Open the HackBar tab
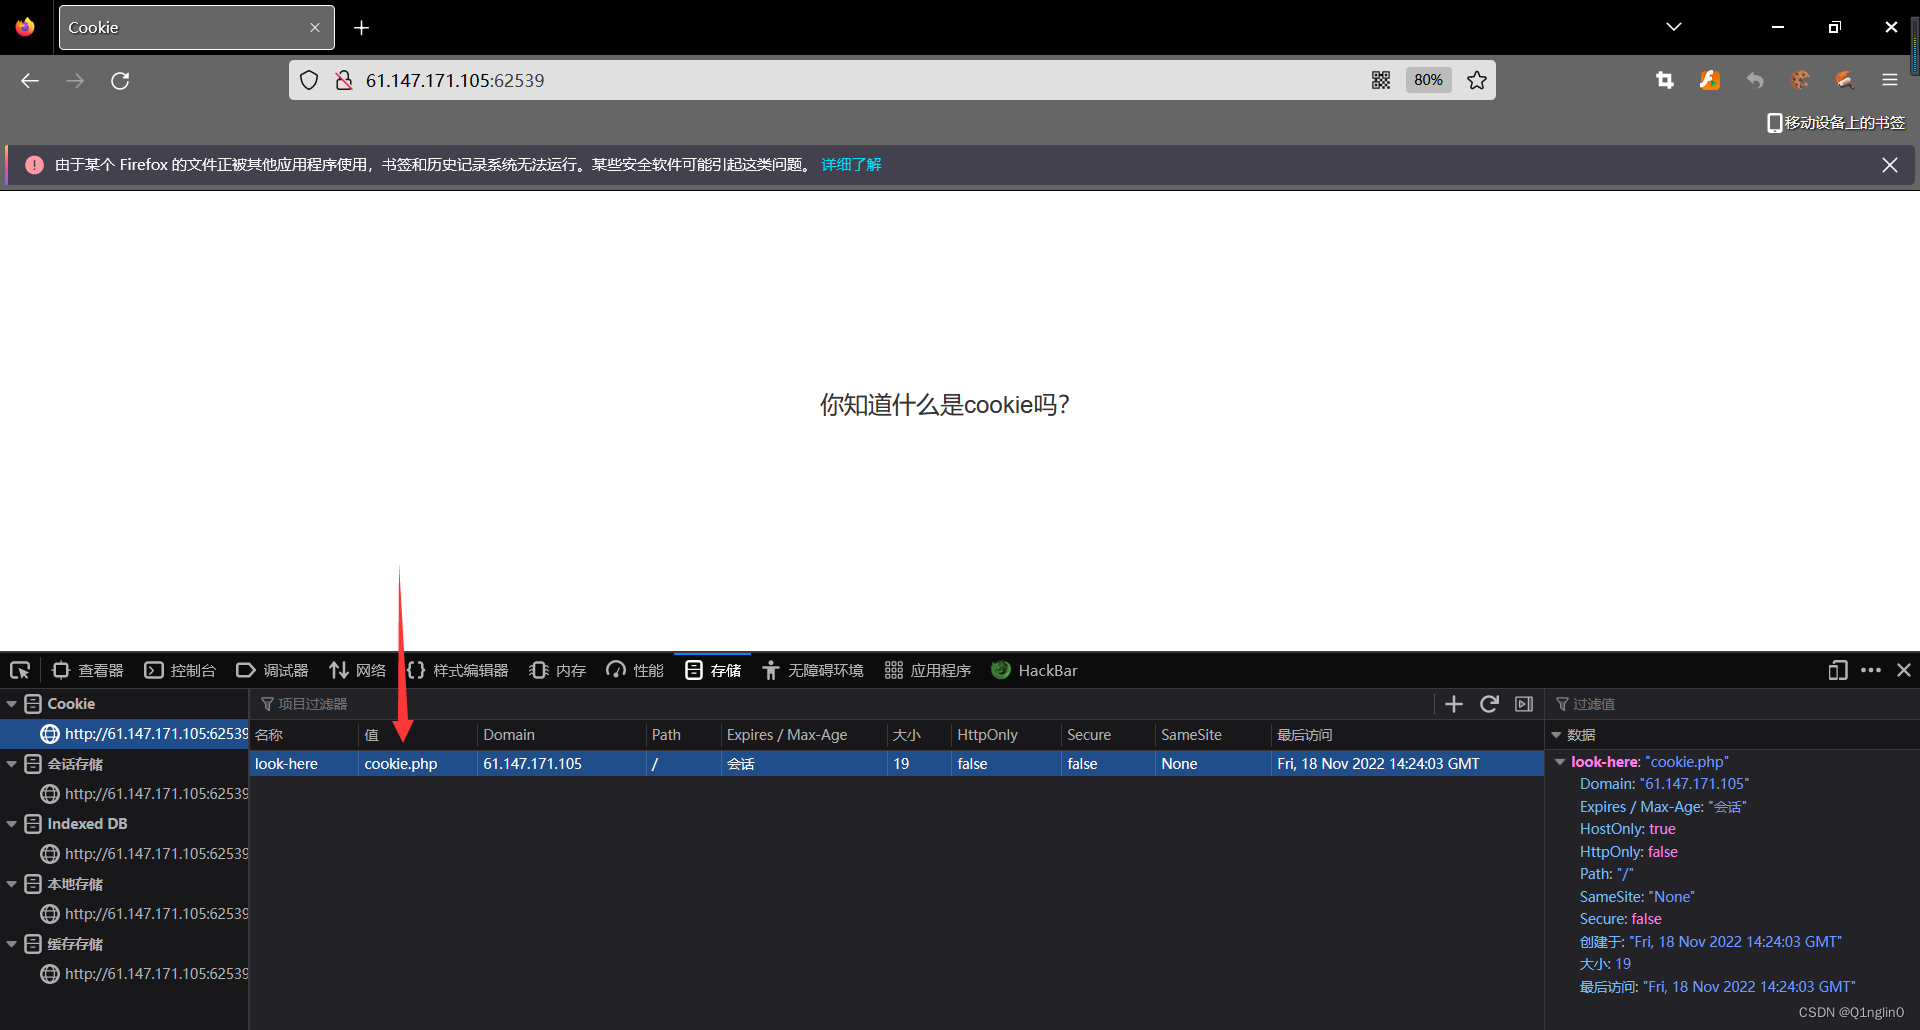The height and width of the screenshot is (1030, 1920). point(1035,671)
